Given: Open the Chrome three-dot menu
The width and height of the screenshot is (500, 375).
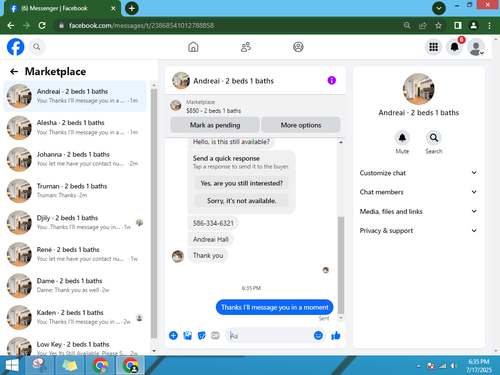Looking at the screenshot, I should pos(489,25).
